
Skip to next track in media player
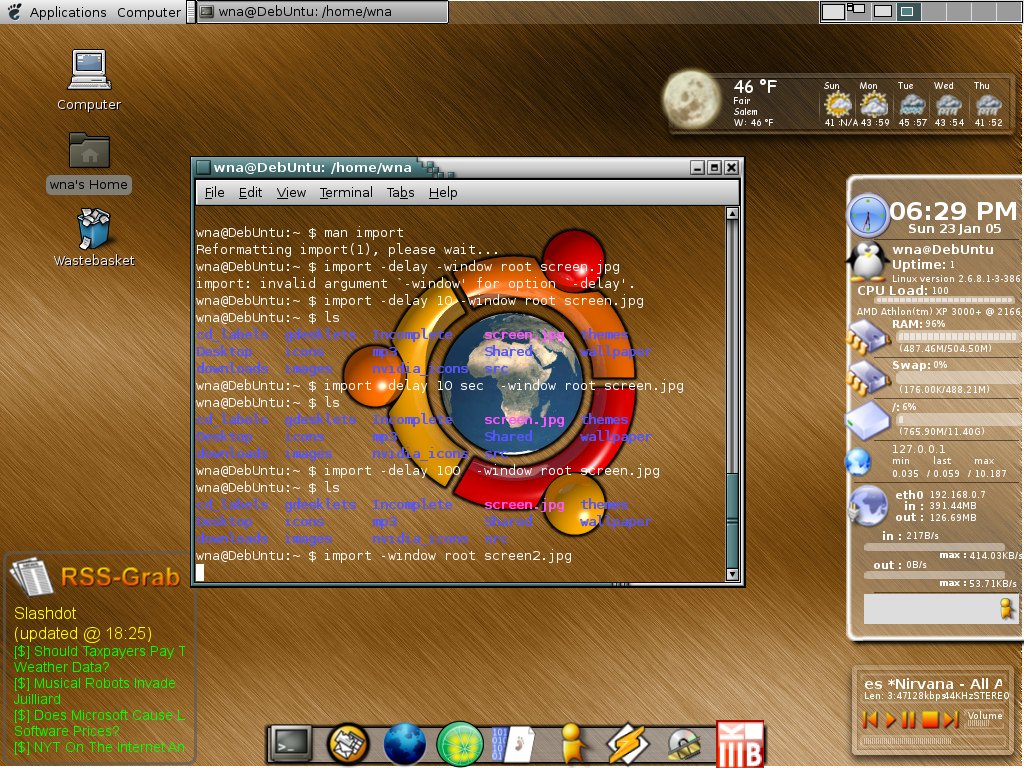click(x=952, y=720)
